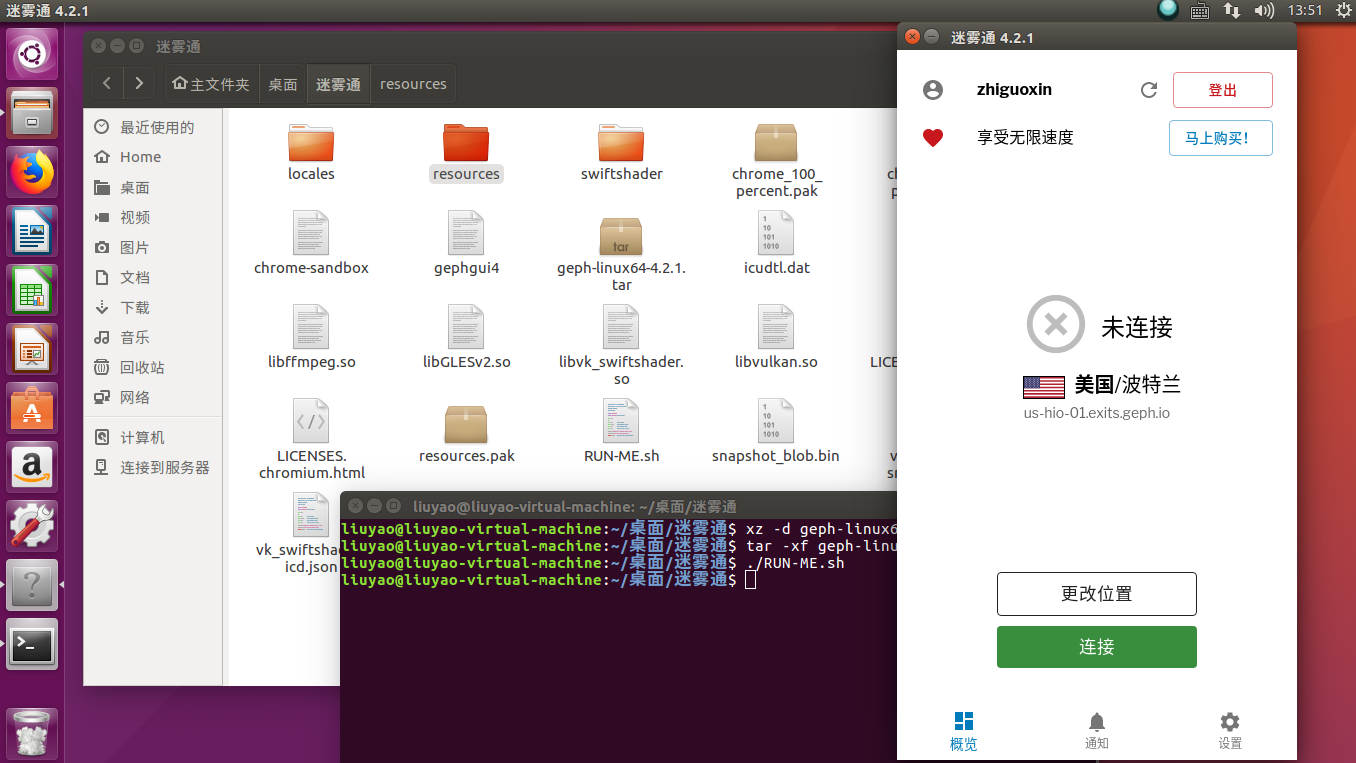Screen dimensions: 1356x763
Task: Open 回收站 in the sidebar
Action: 155,367
